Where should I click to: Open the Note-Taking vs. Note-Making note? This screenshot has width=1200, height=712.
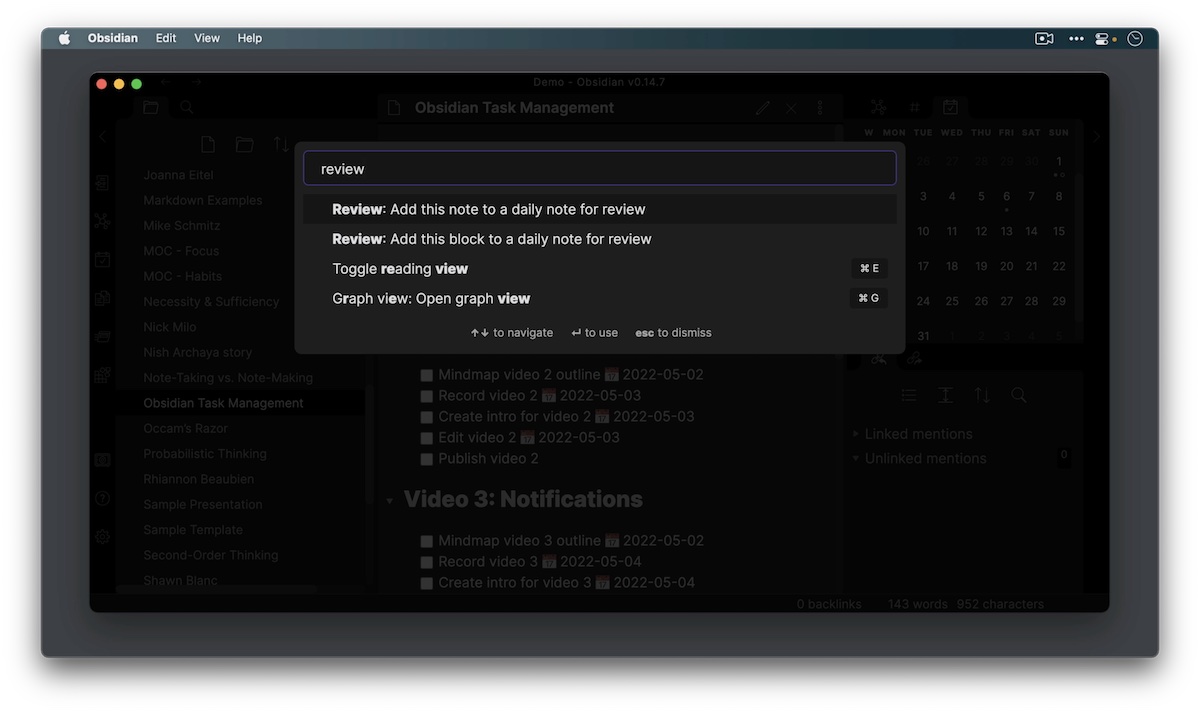click(x=228, y=378)
